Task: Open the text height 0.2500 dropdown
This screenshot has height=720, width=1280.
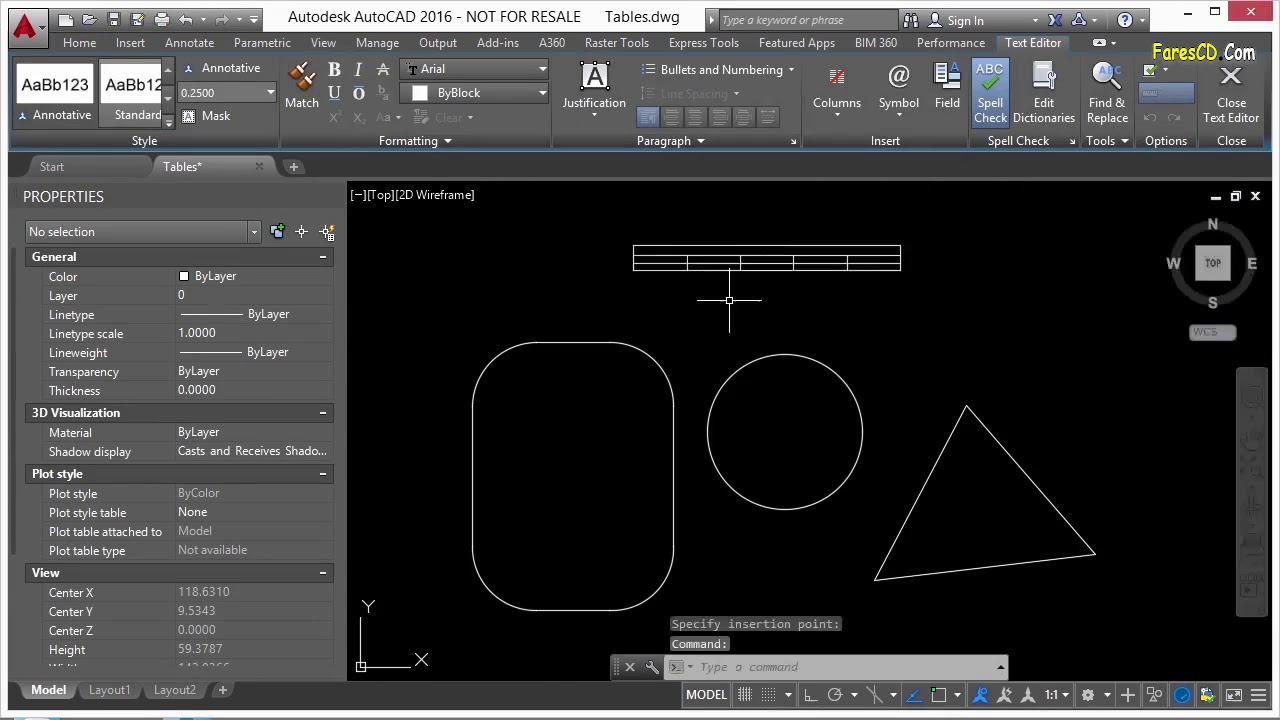Action: click(227, 93)
